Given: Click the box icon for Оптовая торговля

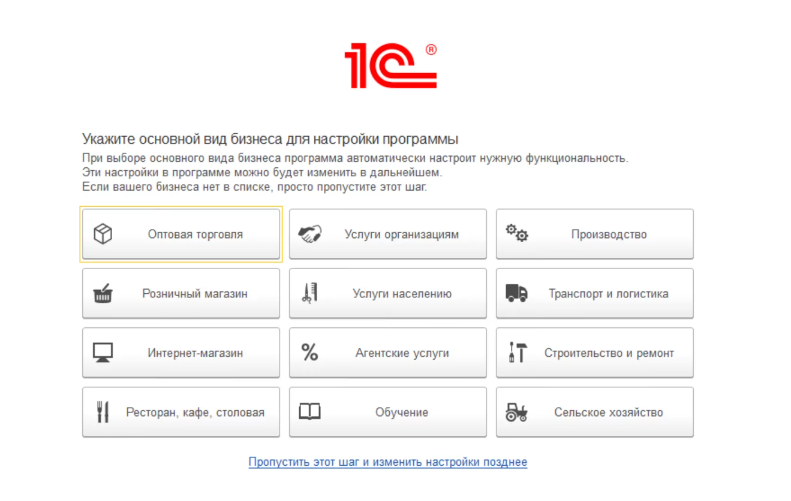Looking at the screenshot, I should [x=103, y=234].
